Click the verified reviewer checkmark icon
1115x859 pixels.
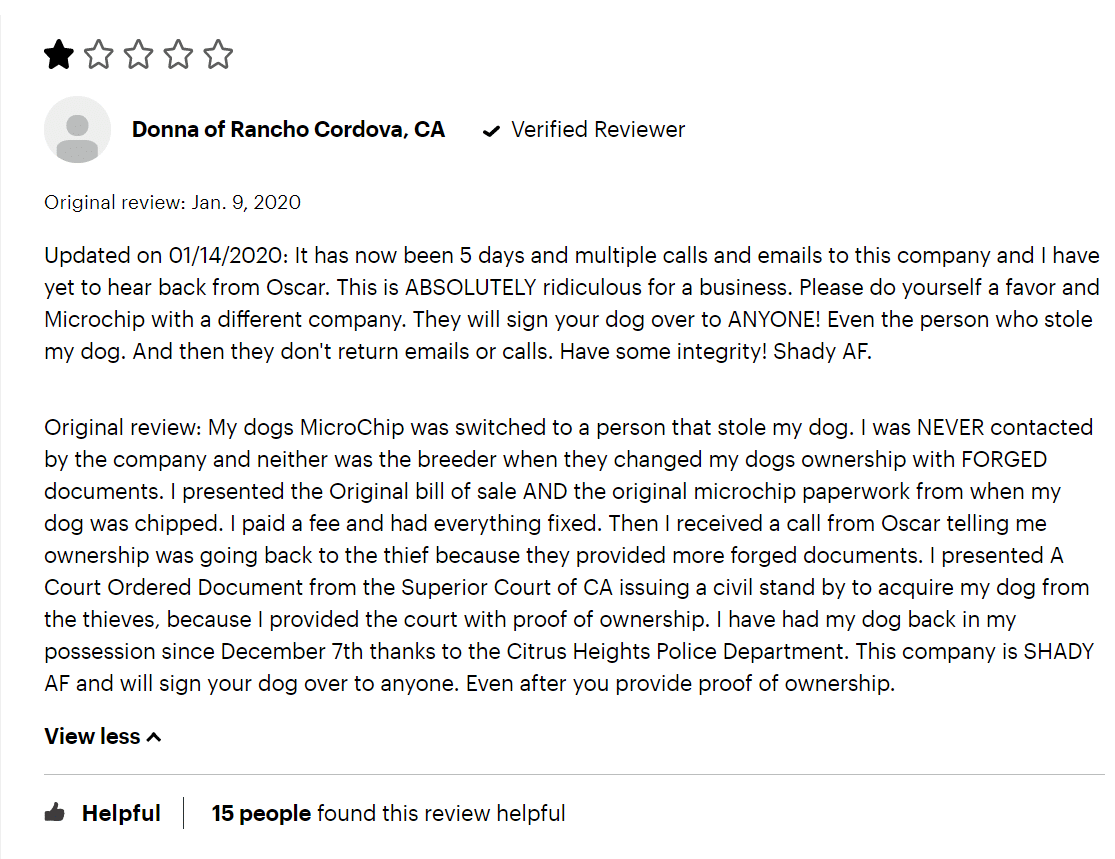[x=491, y=131]
